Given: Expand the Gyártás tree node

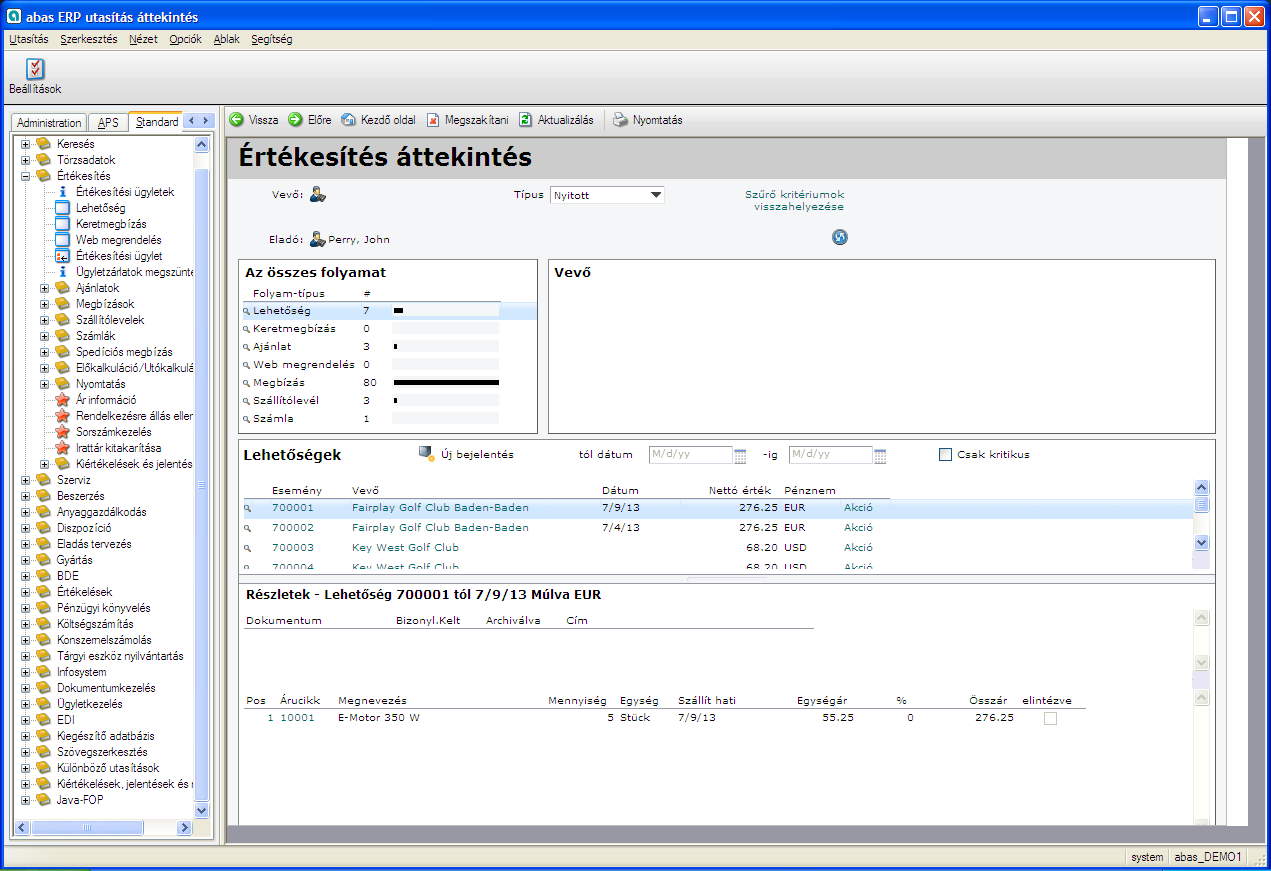Looking at the screenshot, I should point(25,560).
